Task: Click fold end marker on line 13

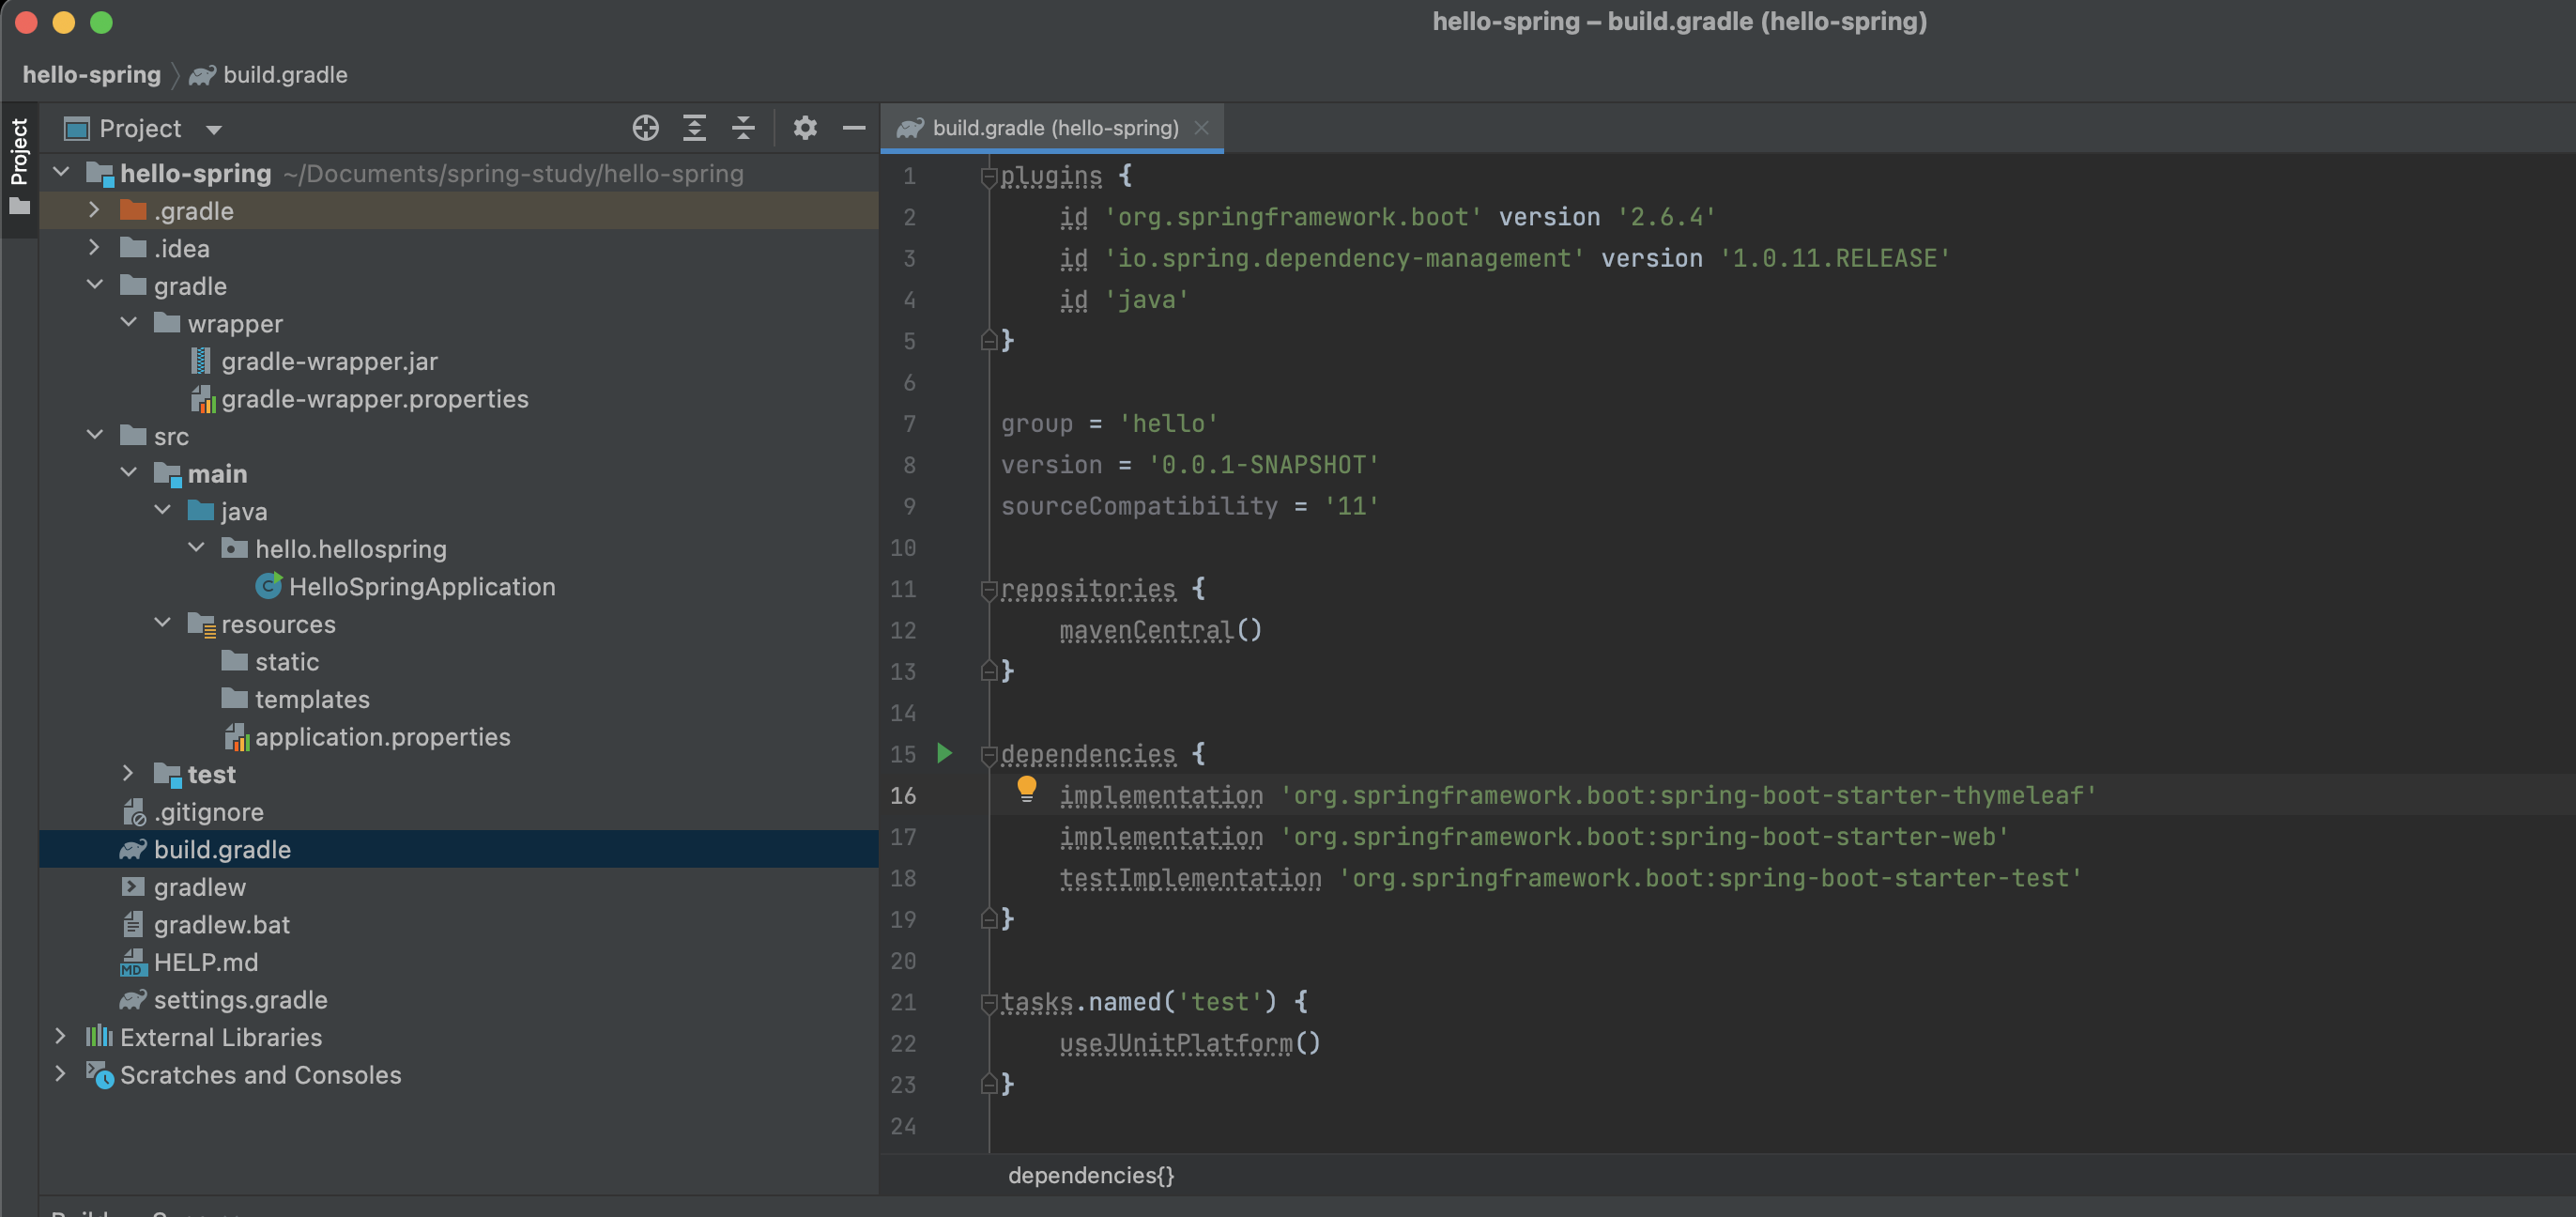Action: pyautogui.click(x=988, y=671)
